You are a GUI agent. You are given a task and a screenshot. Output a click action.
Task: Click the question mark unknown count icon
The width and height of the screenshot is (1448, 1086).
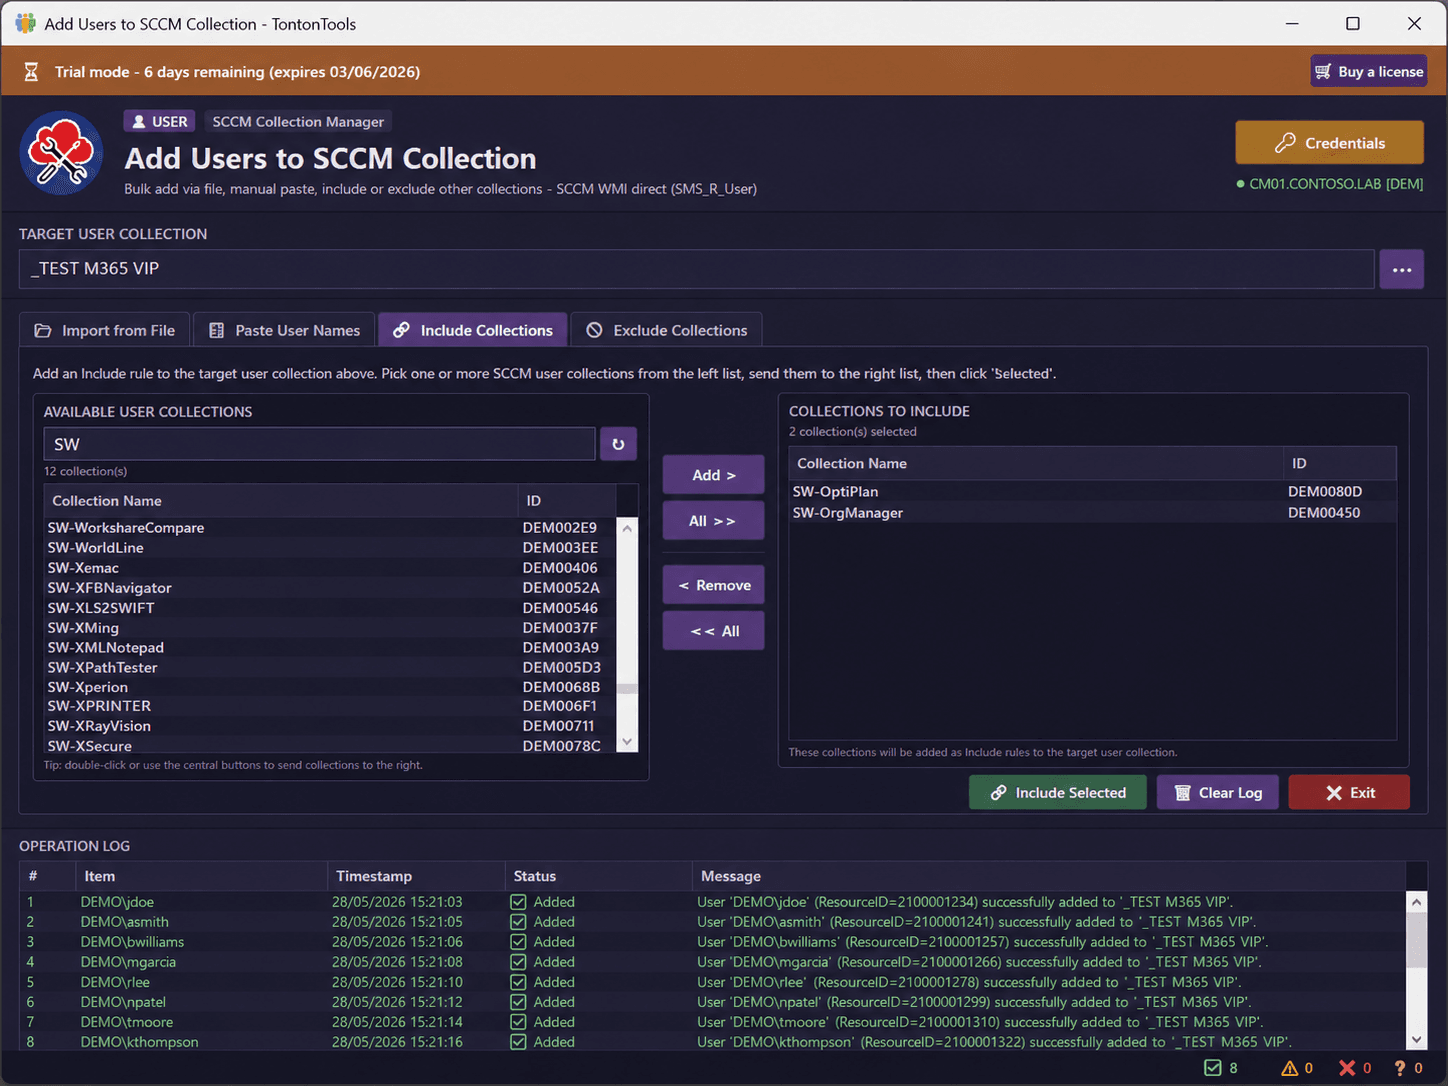click(x=1400, y=1068)
